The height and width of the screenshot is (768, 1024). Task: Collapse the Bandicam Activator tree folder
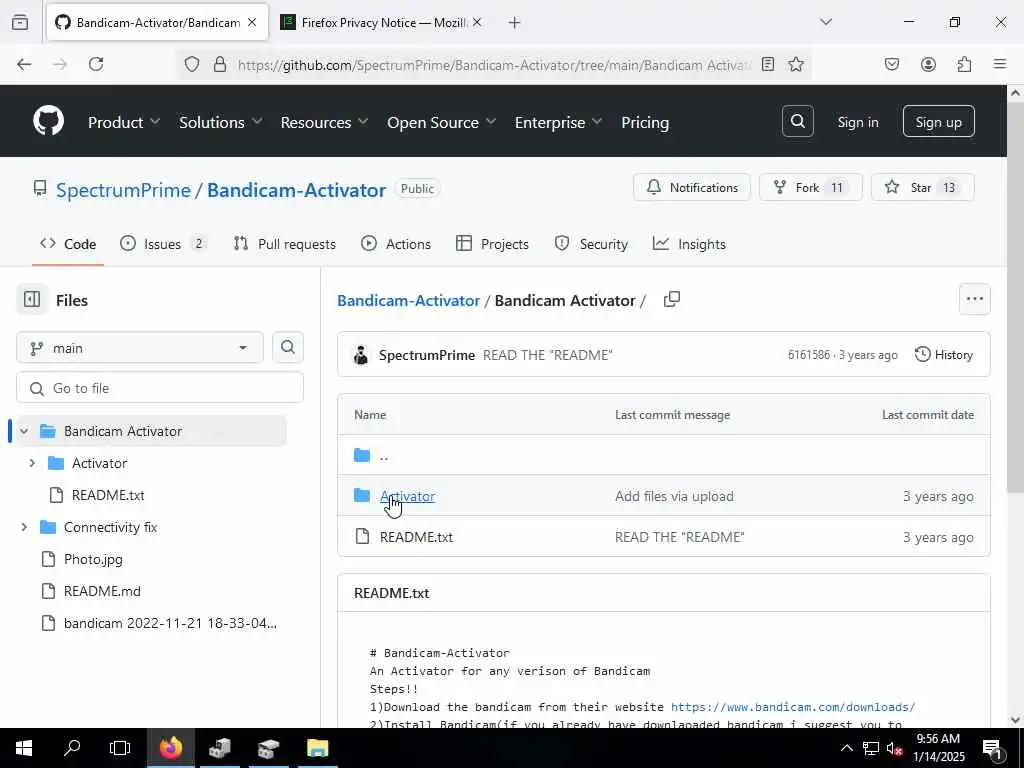coord(24,431)
